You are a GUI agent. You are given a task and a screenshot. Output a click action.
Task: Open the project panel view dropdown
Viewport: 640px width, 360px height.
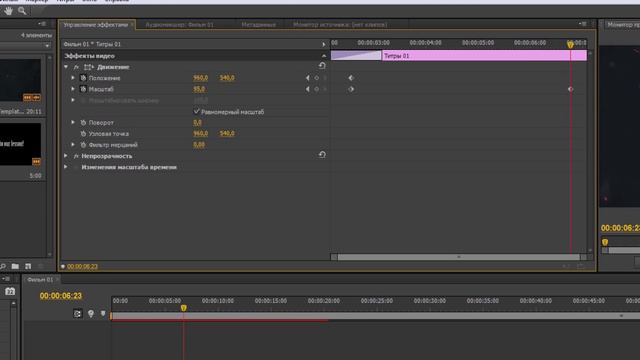47,45
